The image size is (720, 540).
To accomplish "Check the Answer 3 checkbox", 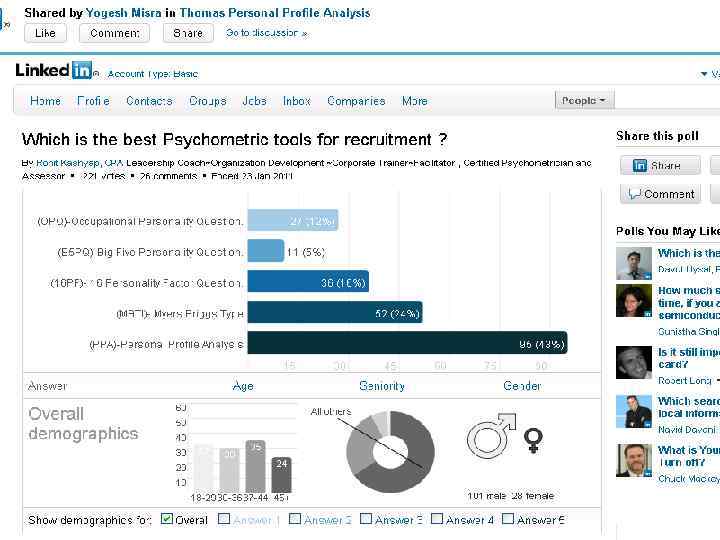I will point(366,519).
